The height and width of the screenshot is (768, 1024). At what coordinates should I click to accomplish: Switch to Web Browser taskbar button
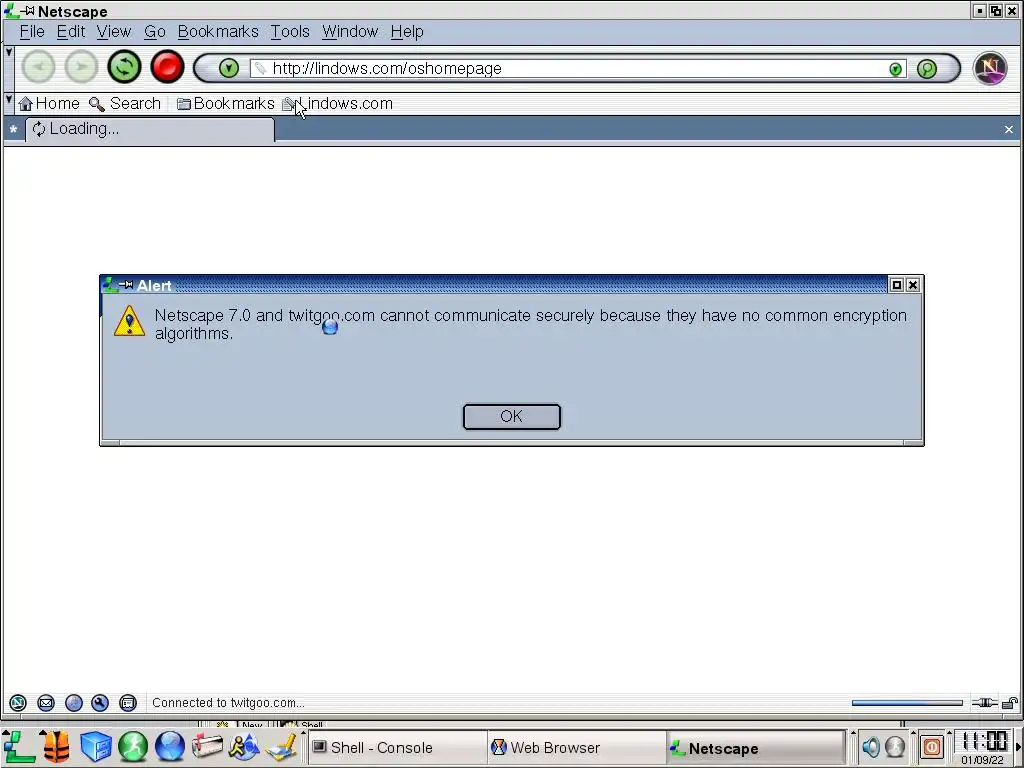(576, 748)
